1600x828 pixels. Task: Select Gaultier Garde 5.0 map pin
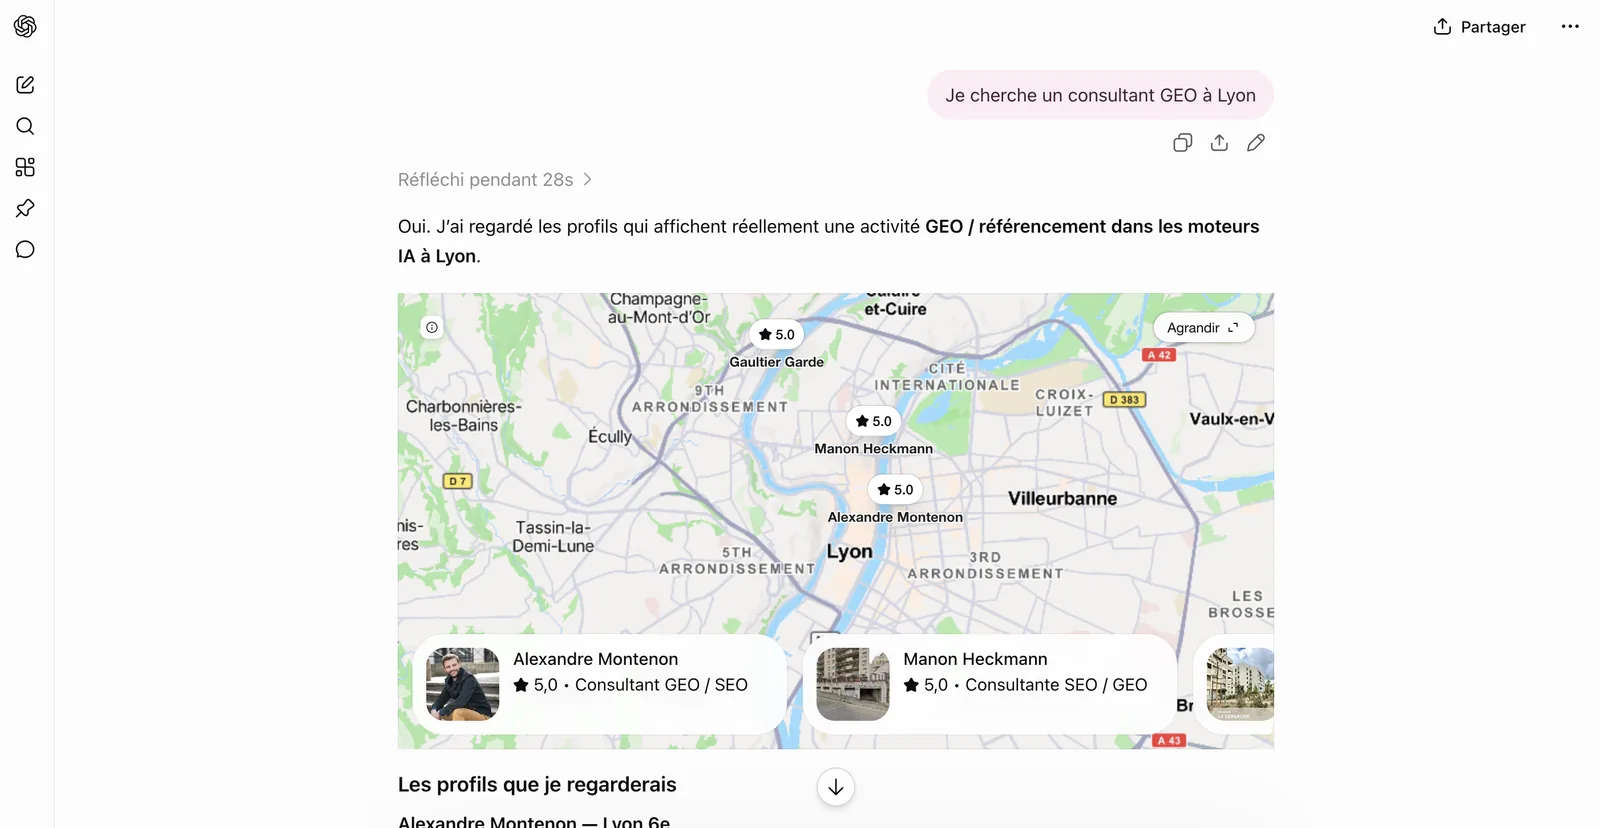click(x=777, y=335)
